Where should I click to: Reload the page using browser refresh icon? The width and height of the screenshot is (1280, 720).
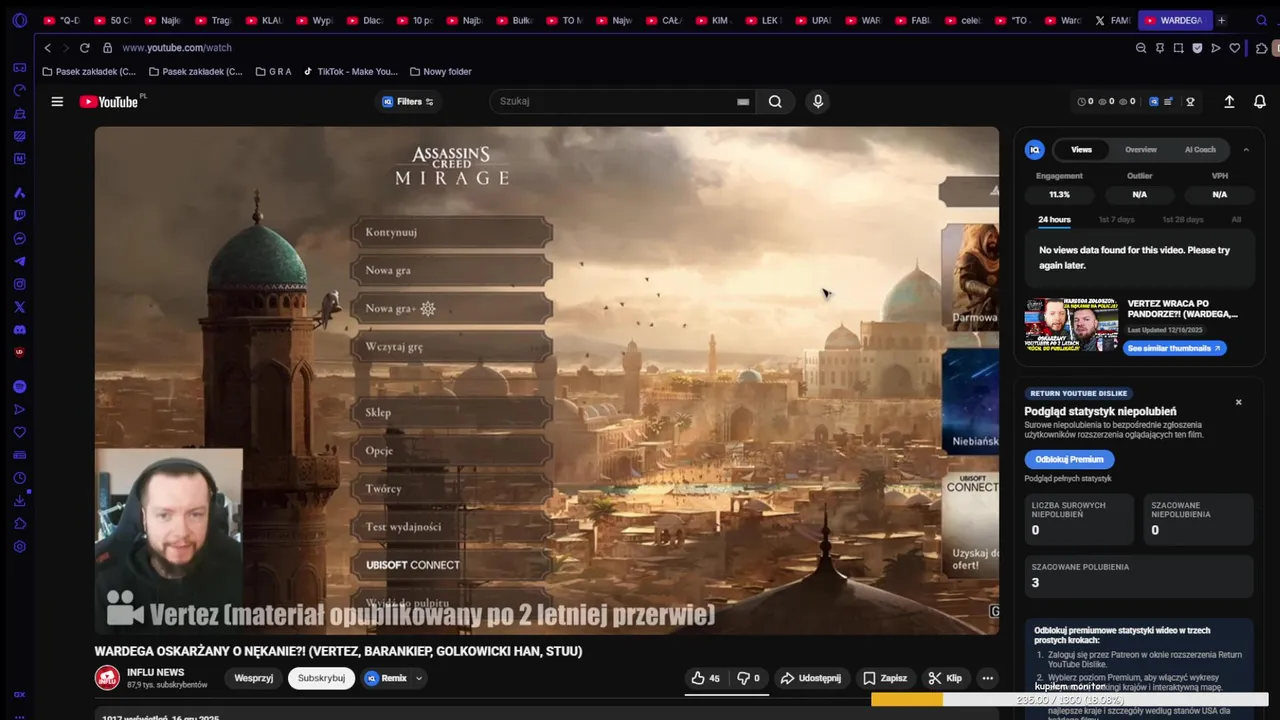[85, 48]
